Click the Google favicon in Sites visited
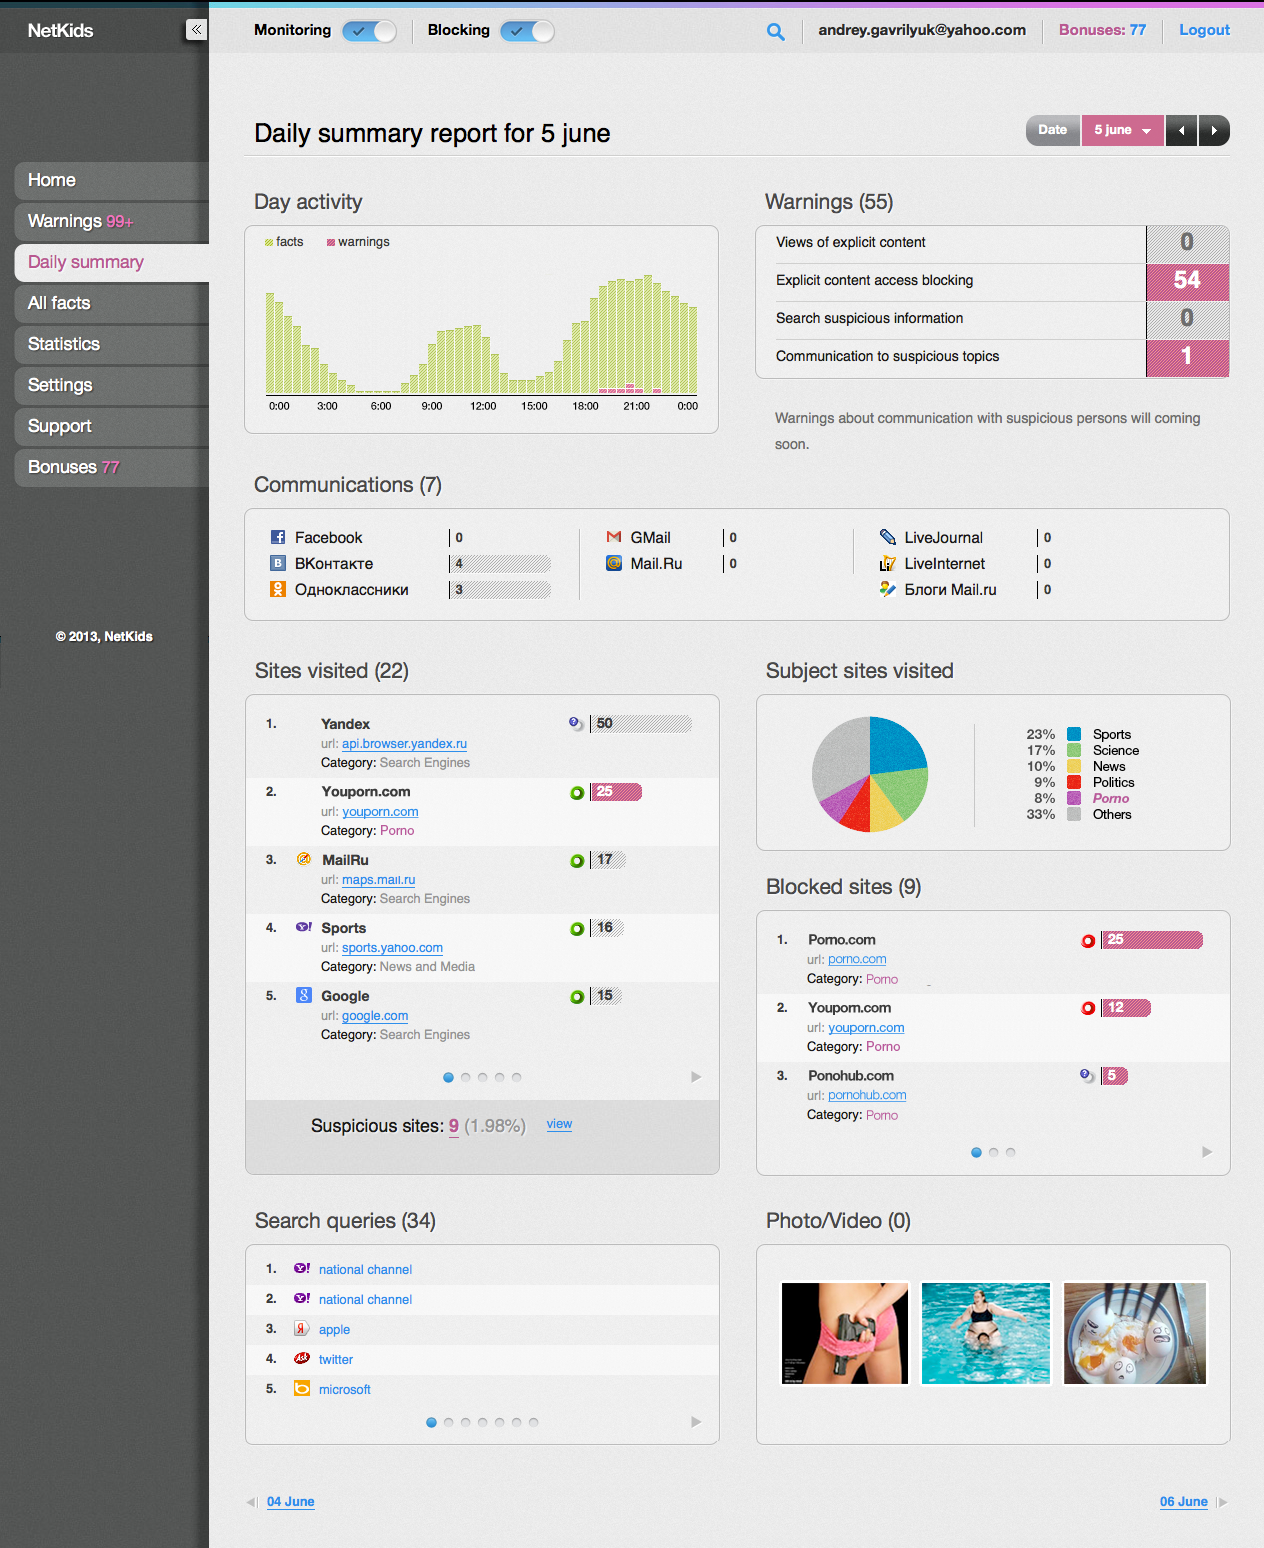Viewport: 1264px width, 1548px height. tap(303, 995)
